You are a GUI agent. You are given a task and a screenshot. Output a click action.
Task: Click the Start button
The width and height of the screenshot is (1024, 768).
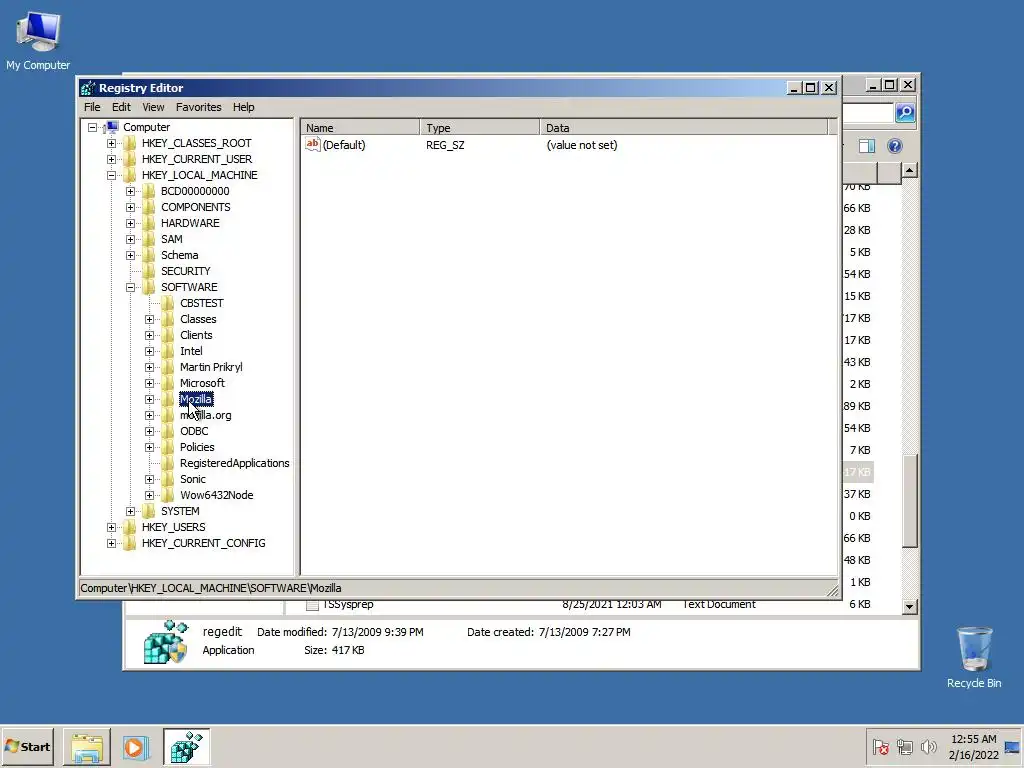click(27, 746)
